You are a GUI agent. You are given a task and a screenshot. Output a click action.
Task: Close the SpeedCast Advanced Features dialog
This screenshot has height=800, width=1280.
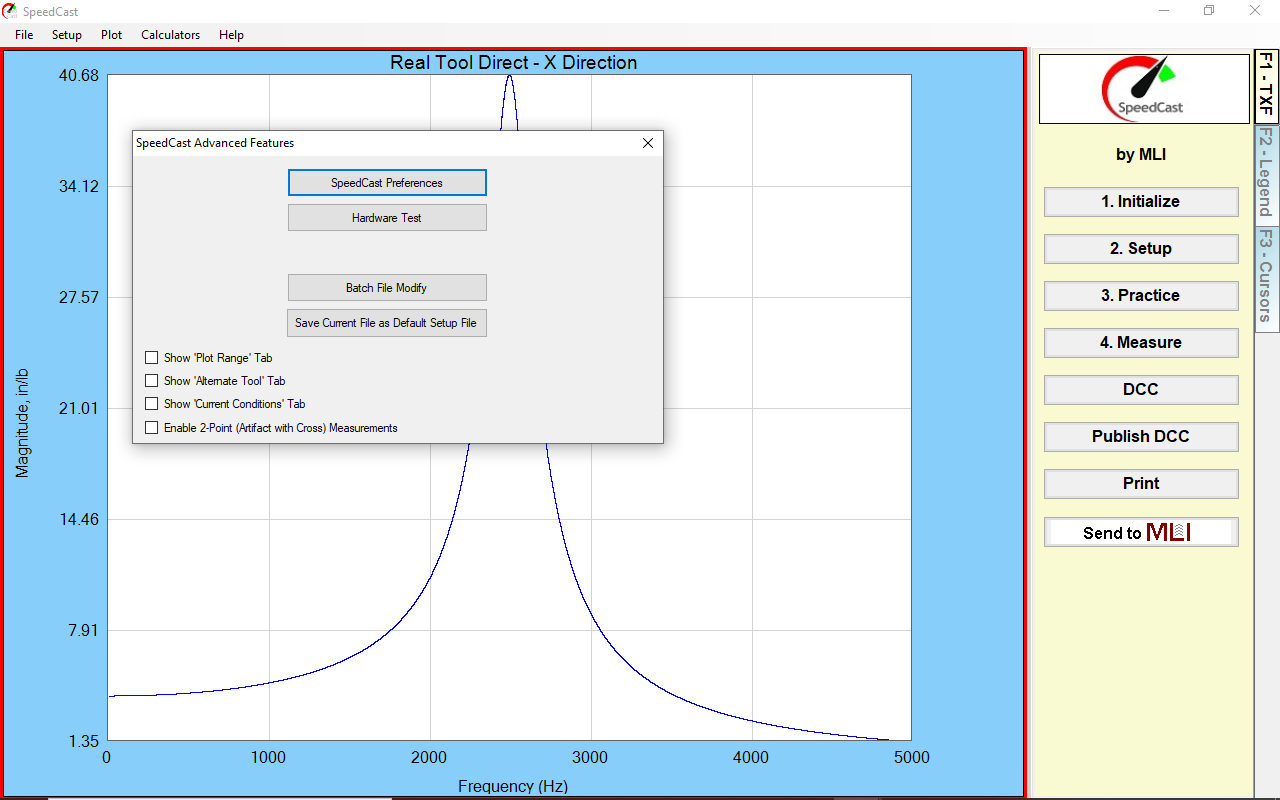648,143
